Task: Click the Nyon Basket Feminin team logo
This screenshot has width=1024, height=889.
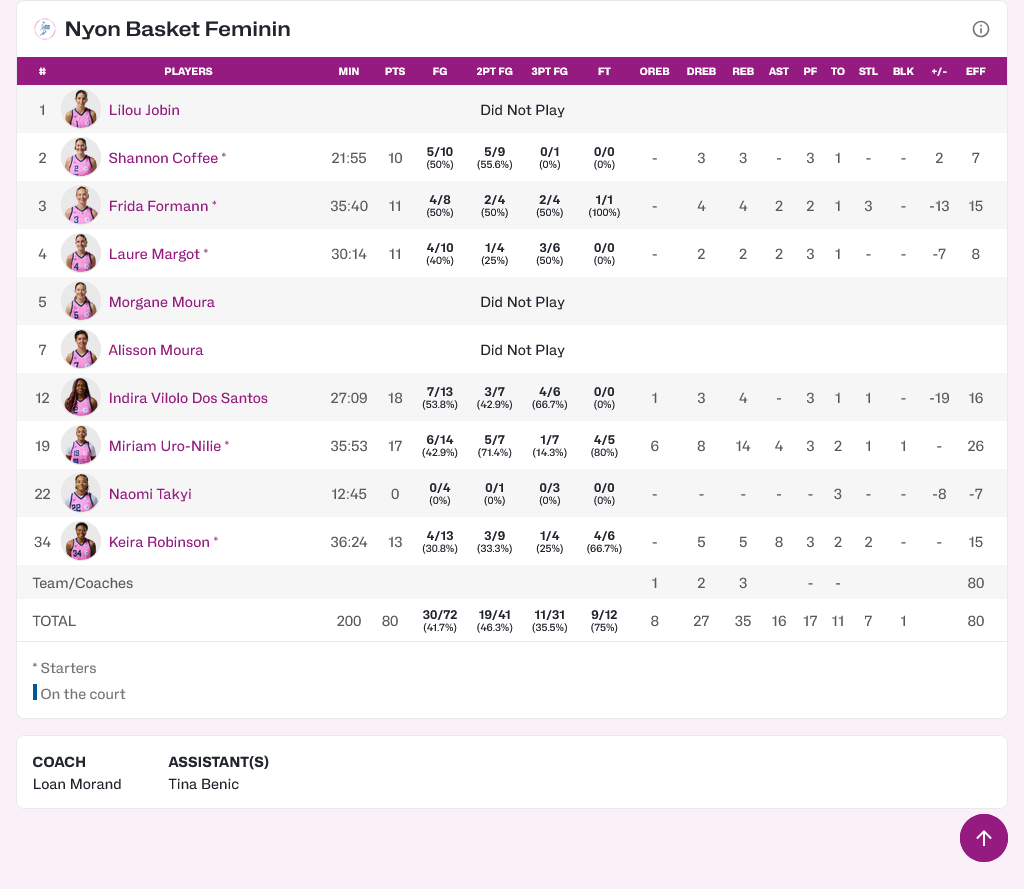Action: pyautogui.click(x=45, y=29)
